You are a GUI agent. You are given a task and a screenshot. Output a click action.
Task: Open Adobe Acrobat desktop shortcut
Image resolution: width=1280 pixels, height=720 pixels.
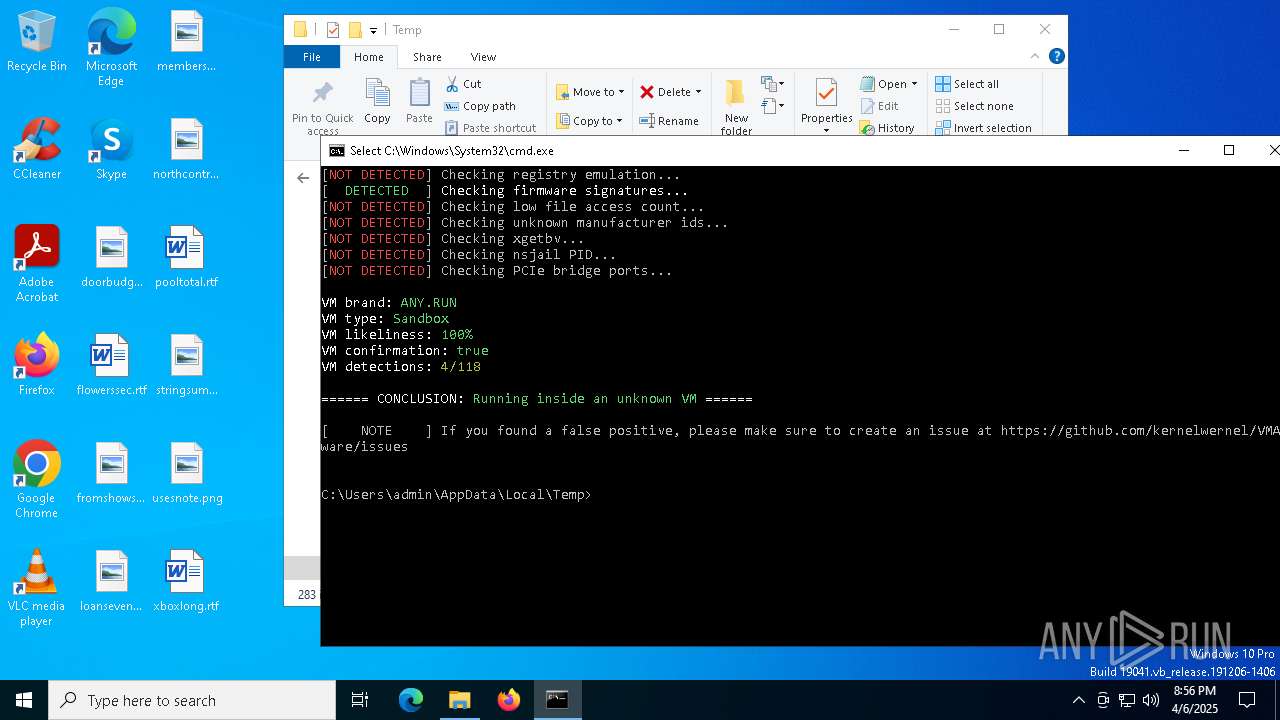[37, 264]
